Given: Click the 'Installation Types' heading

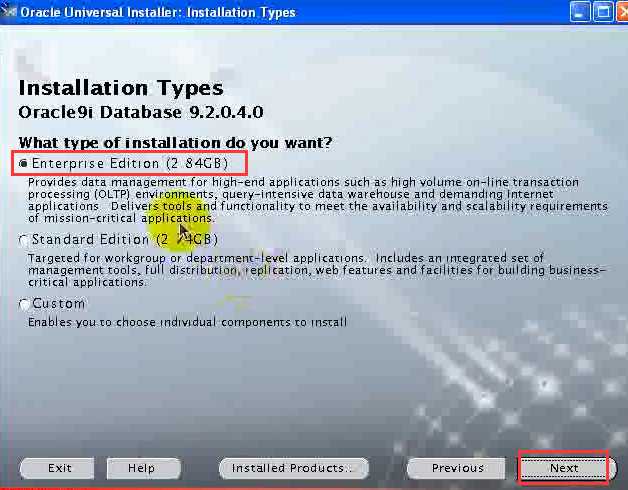Looking at the screenshot, I should pyautogui.click(x=121, y=88).
